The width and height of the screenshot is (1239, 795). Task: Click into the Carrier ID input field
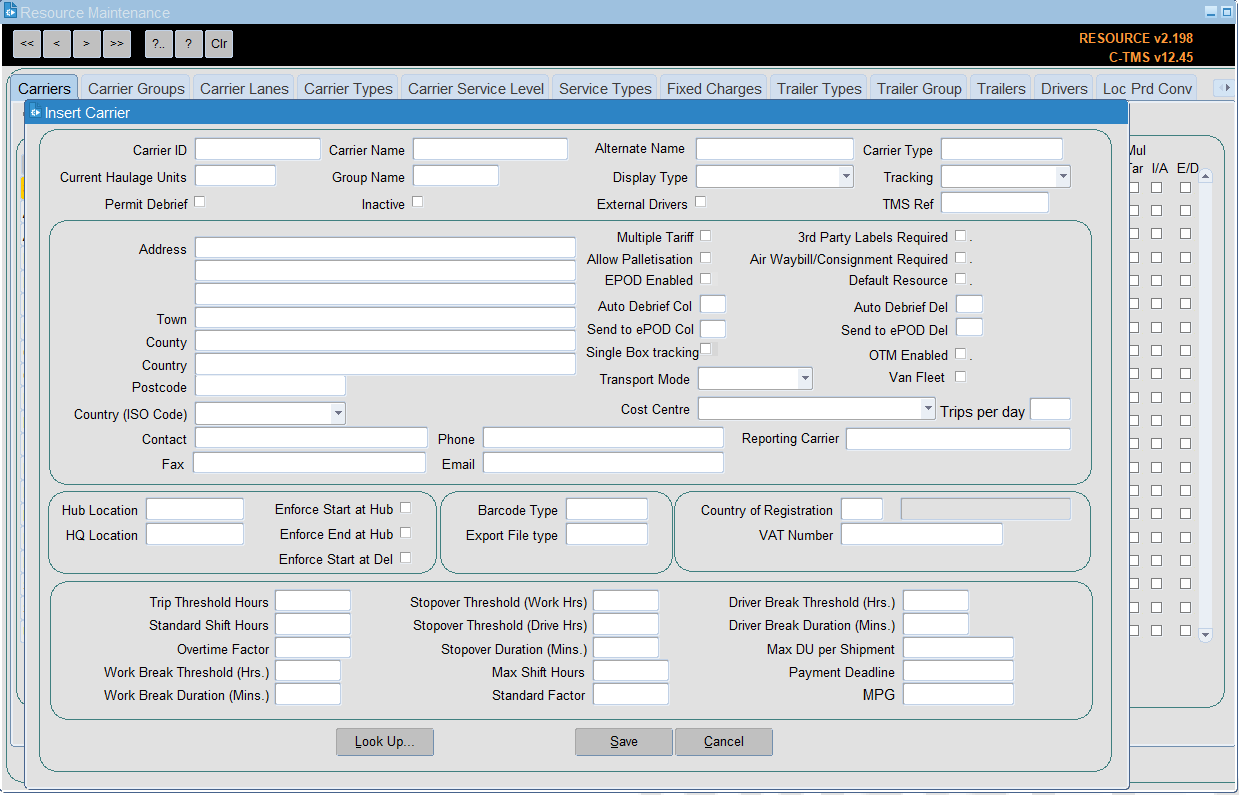click(x=257, y=150)
